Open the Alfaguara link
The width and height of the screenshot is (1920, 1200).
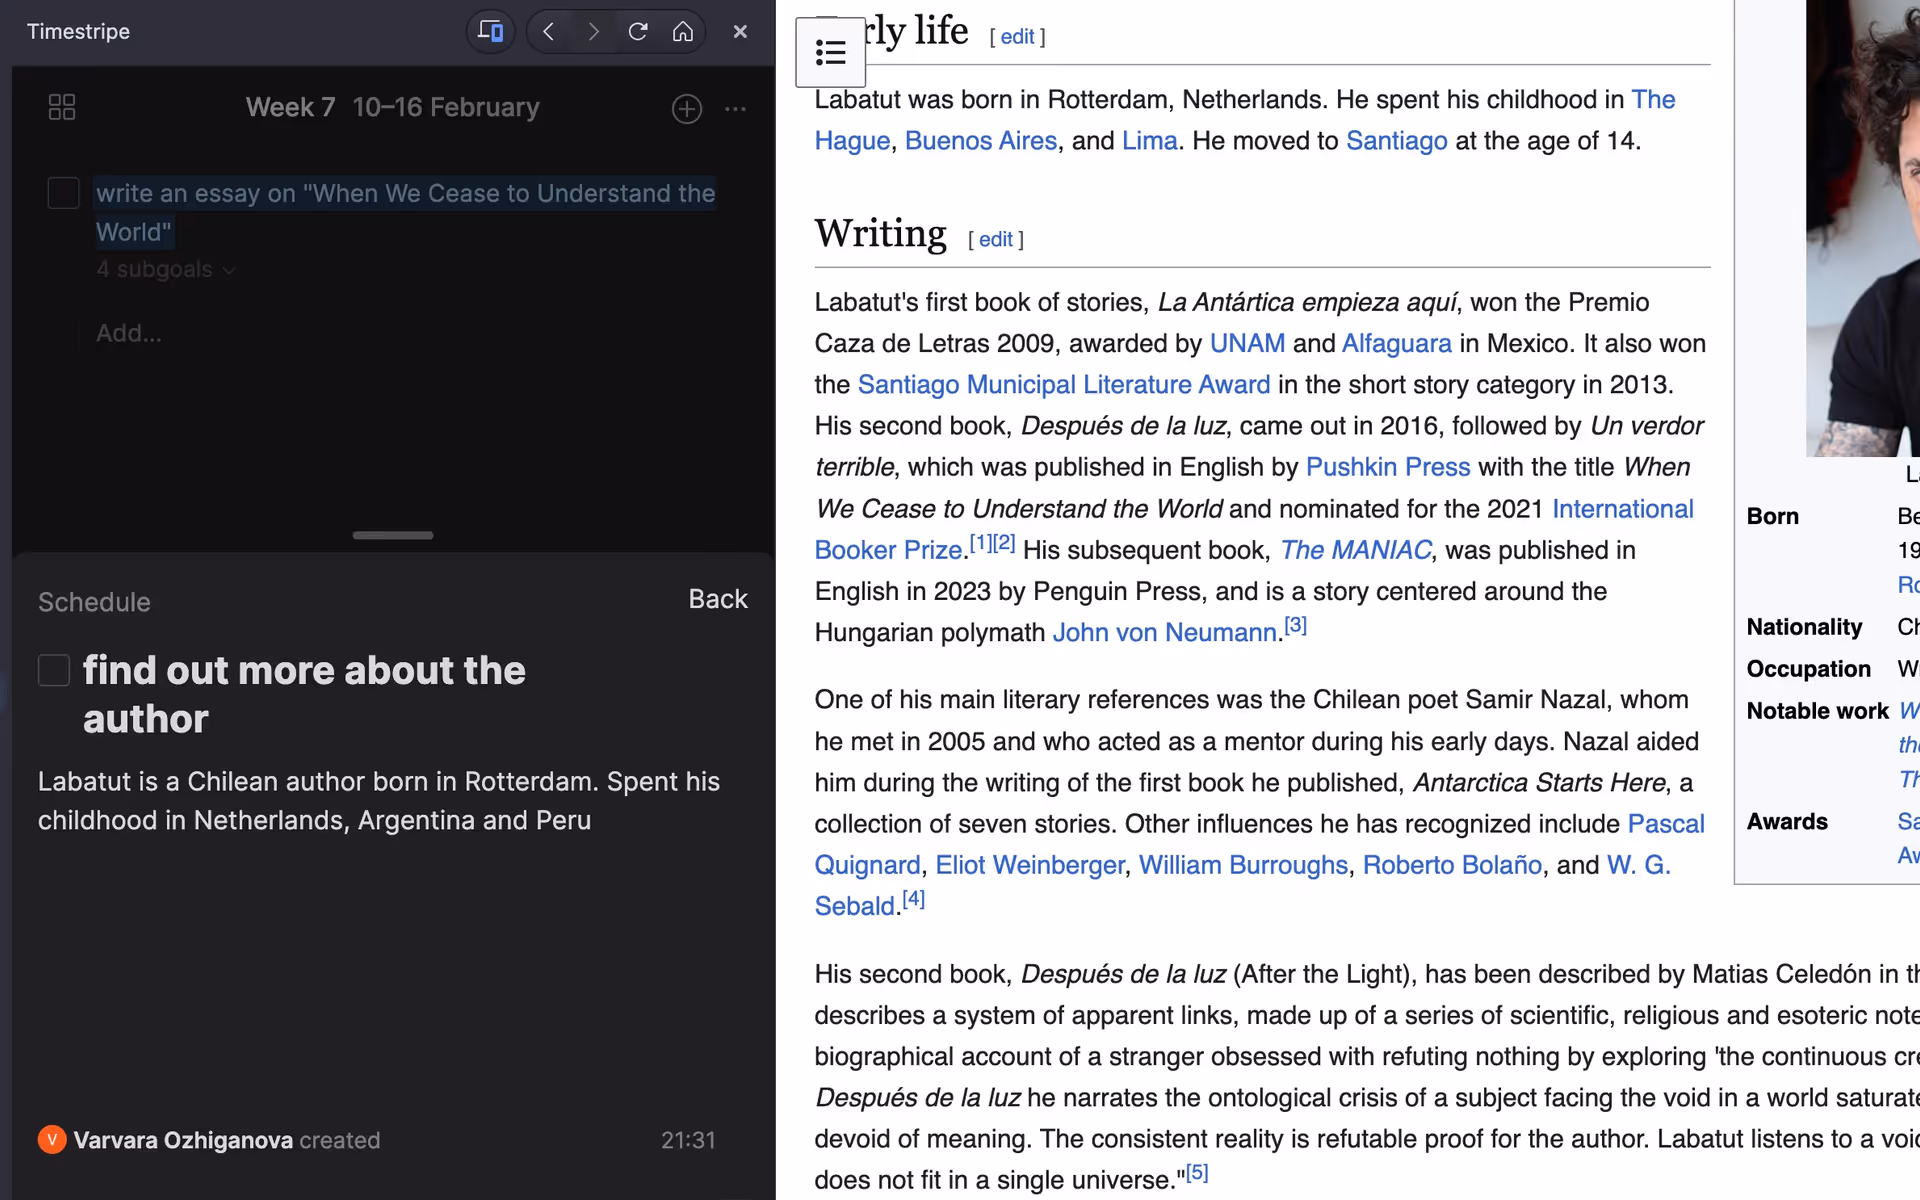tap(1397, 344)
